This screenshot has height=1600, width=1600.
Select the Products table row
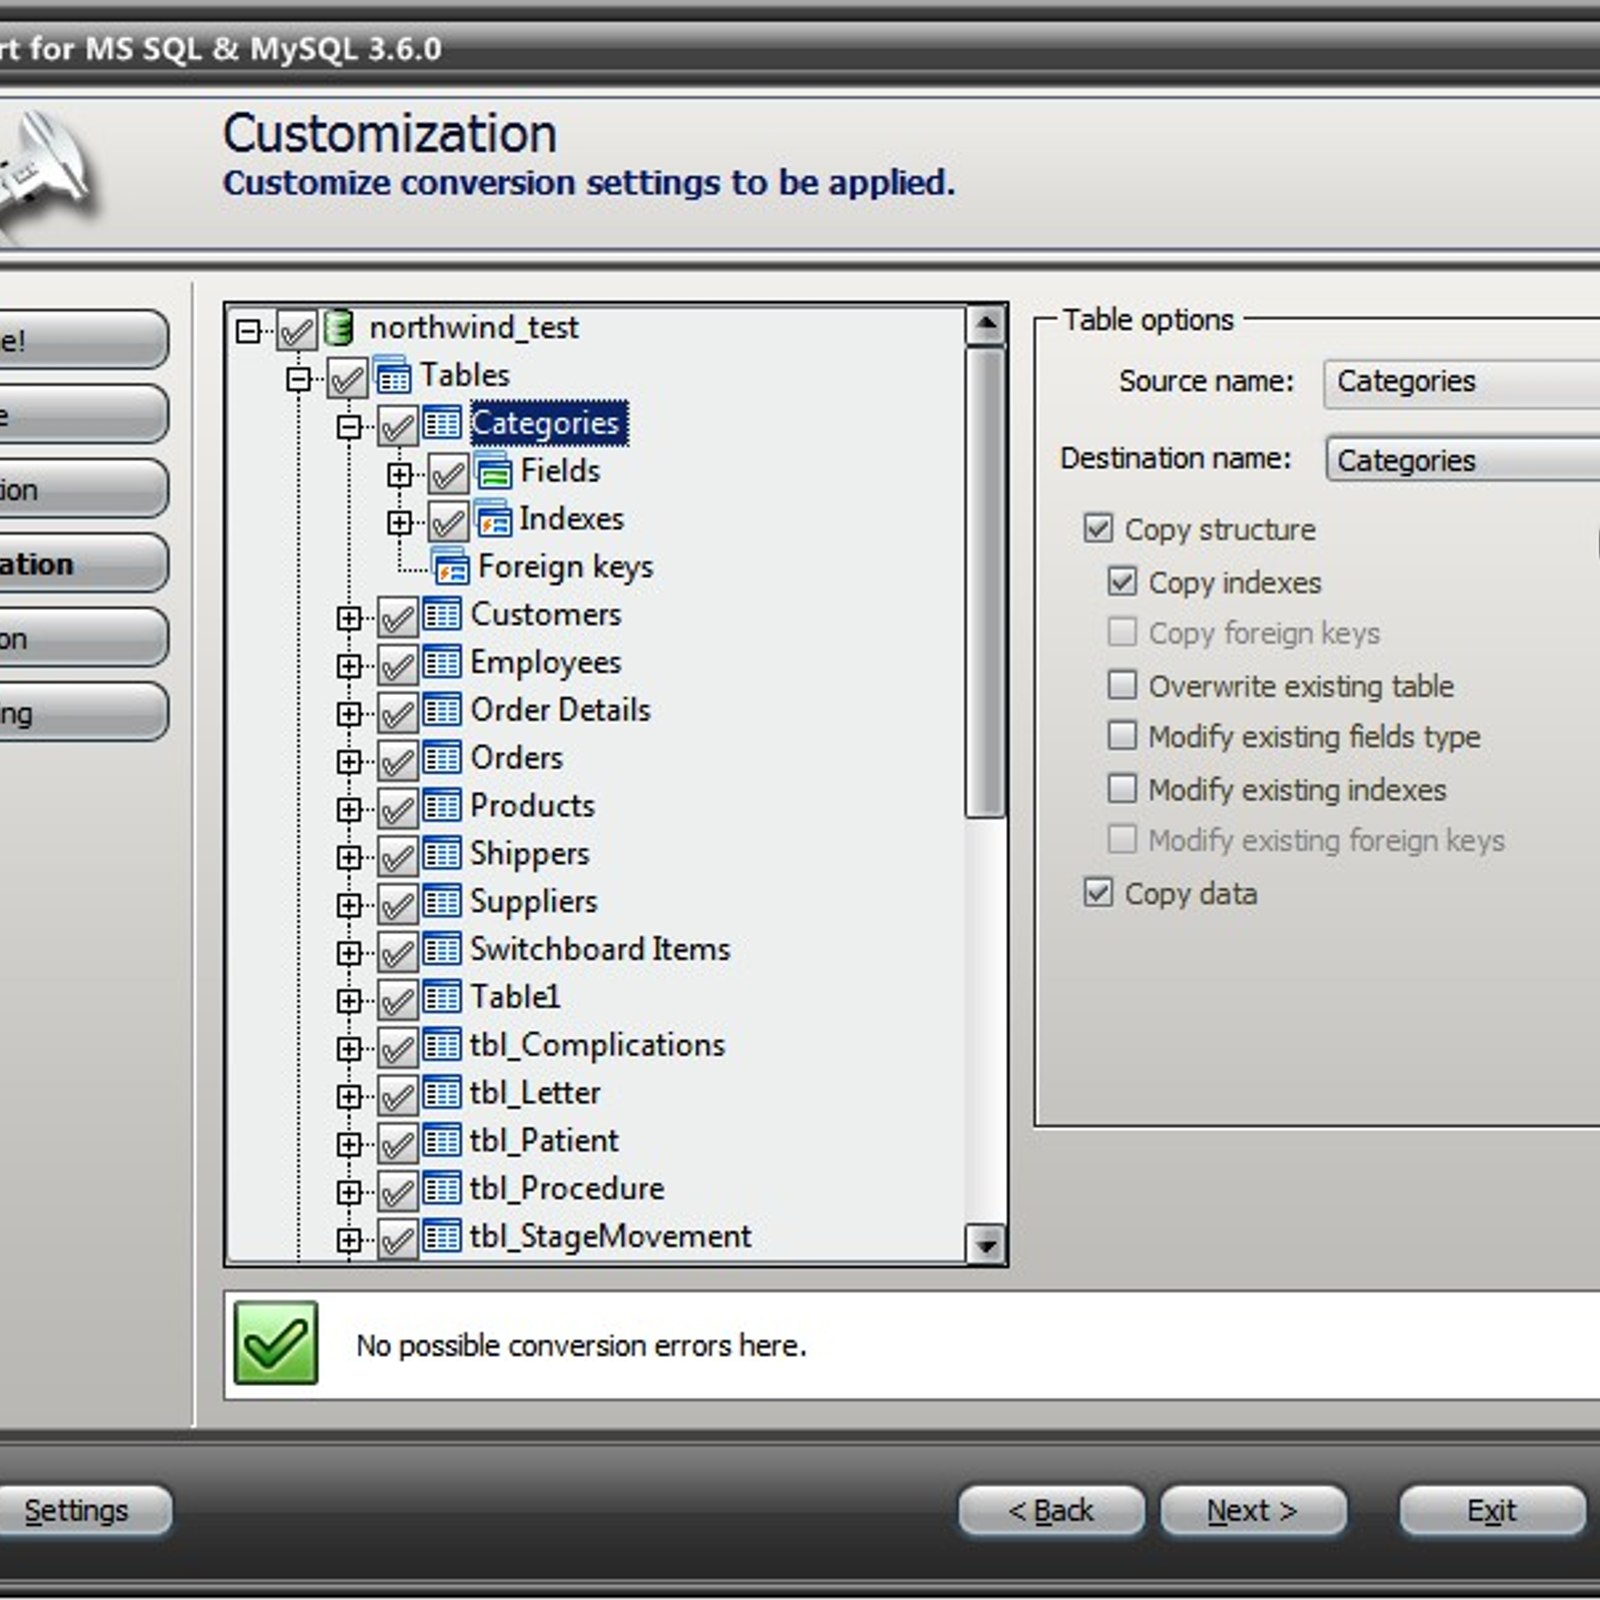(x=532, y=806)
